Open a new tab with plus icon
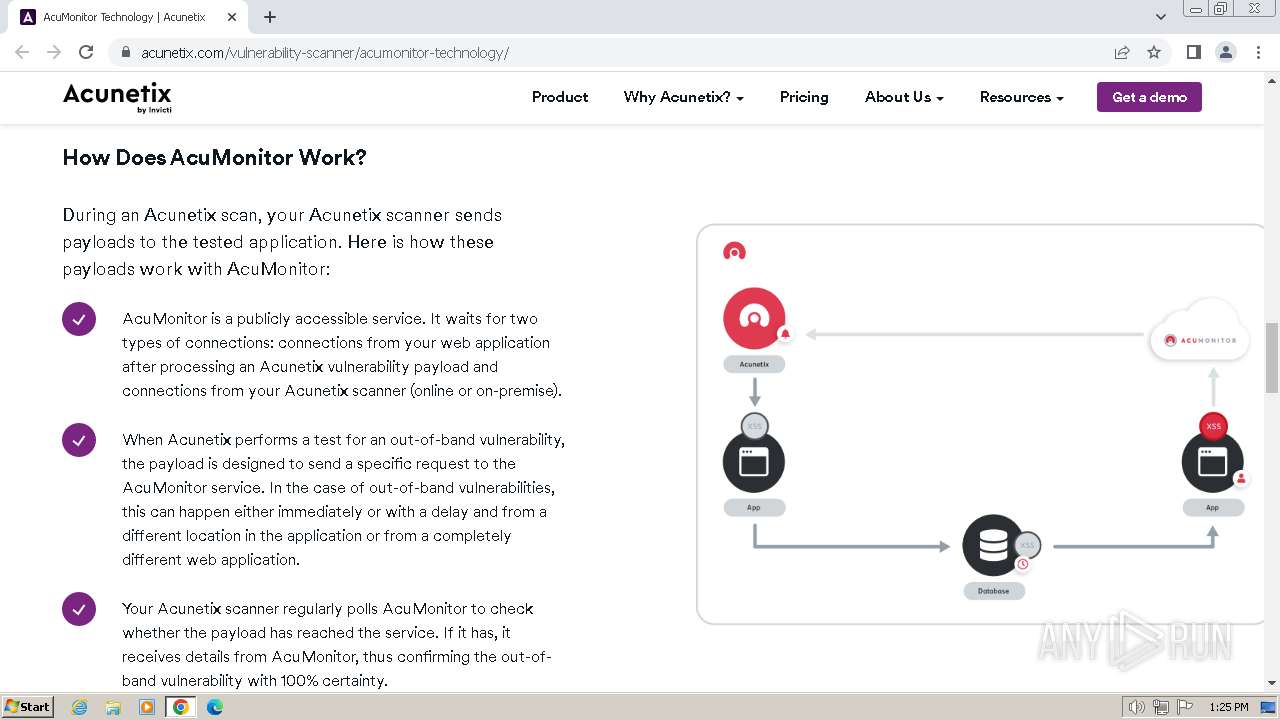Viewport: 1280px width, 720px height. tap(270, 17)
